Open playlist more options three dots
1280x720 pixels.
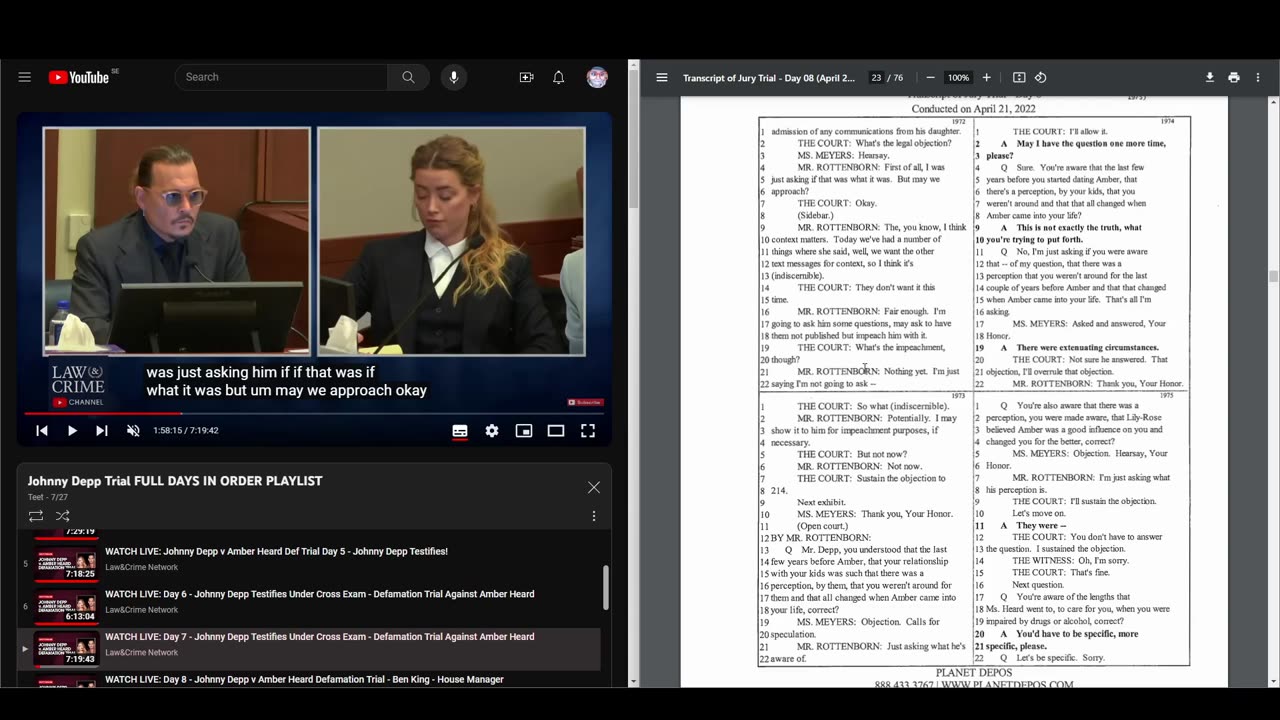[x=594, y=516]
